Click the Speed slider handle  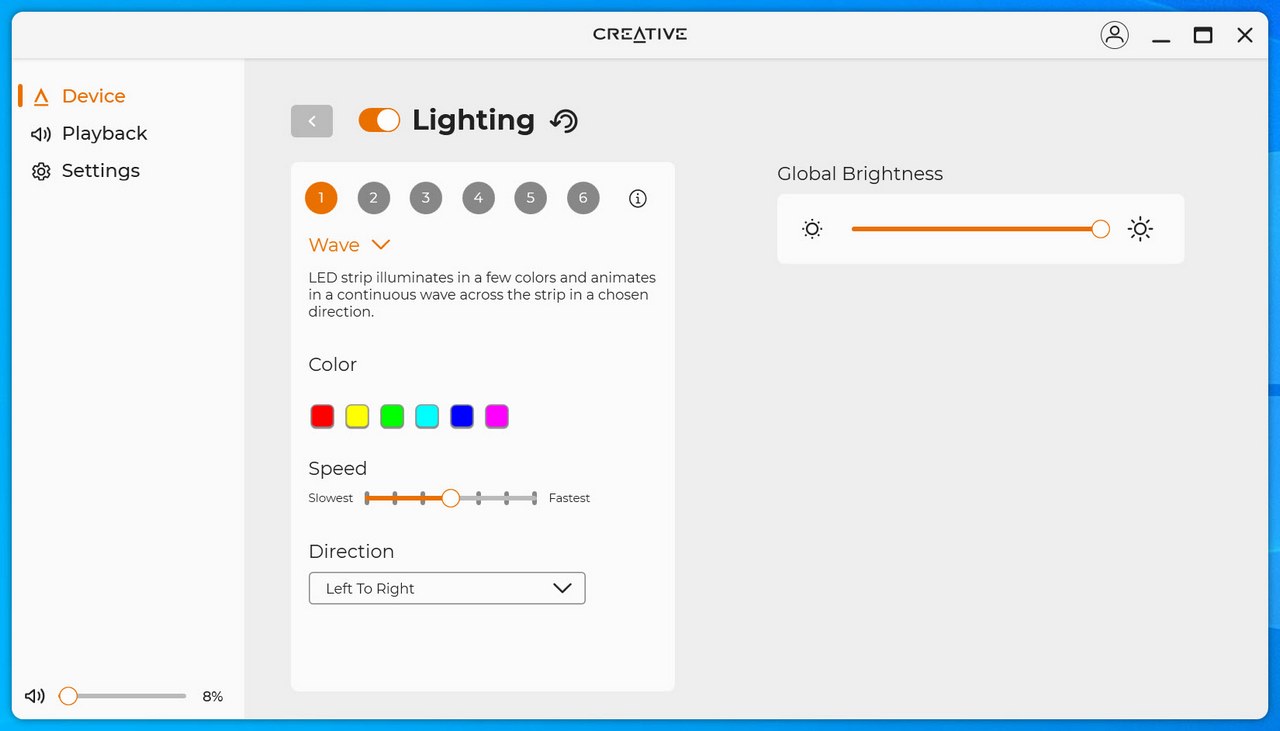tap(451, 498)
